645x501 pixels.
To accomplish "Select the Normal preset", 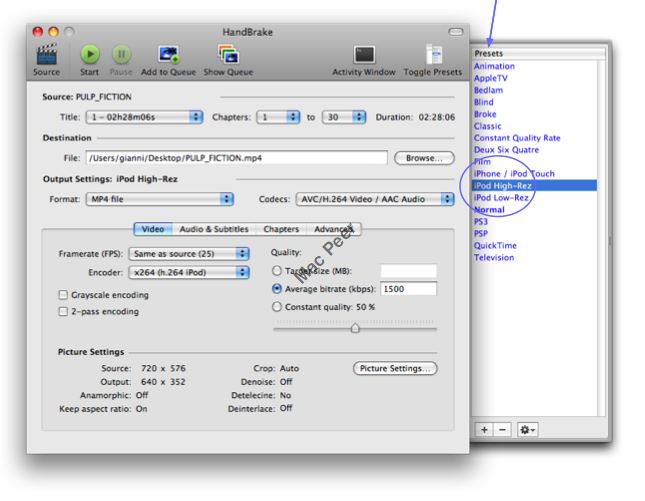I will 489,210.
